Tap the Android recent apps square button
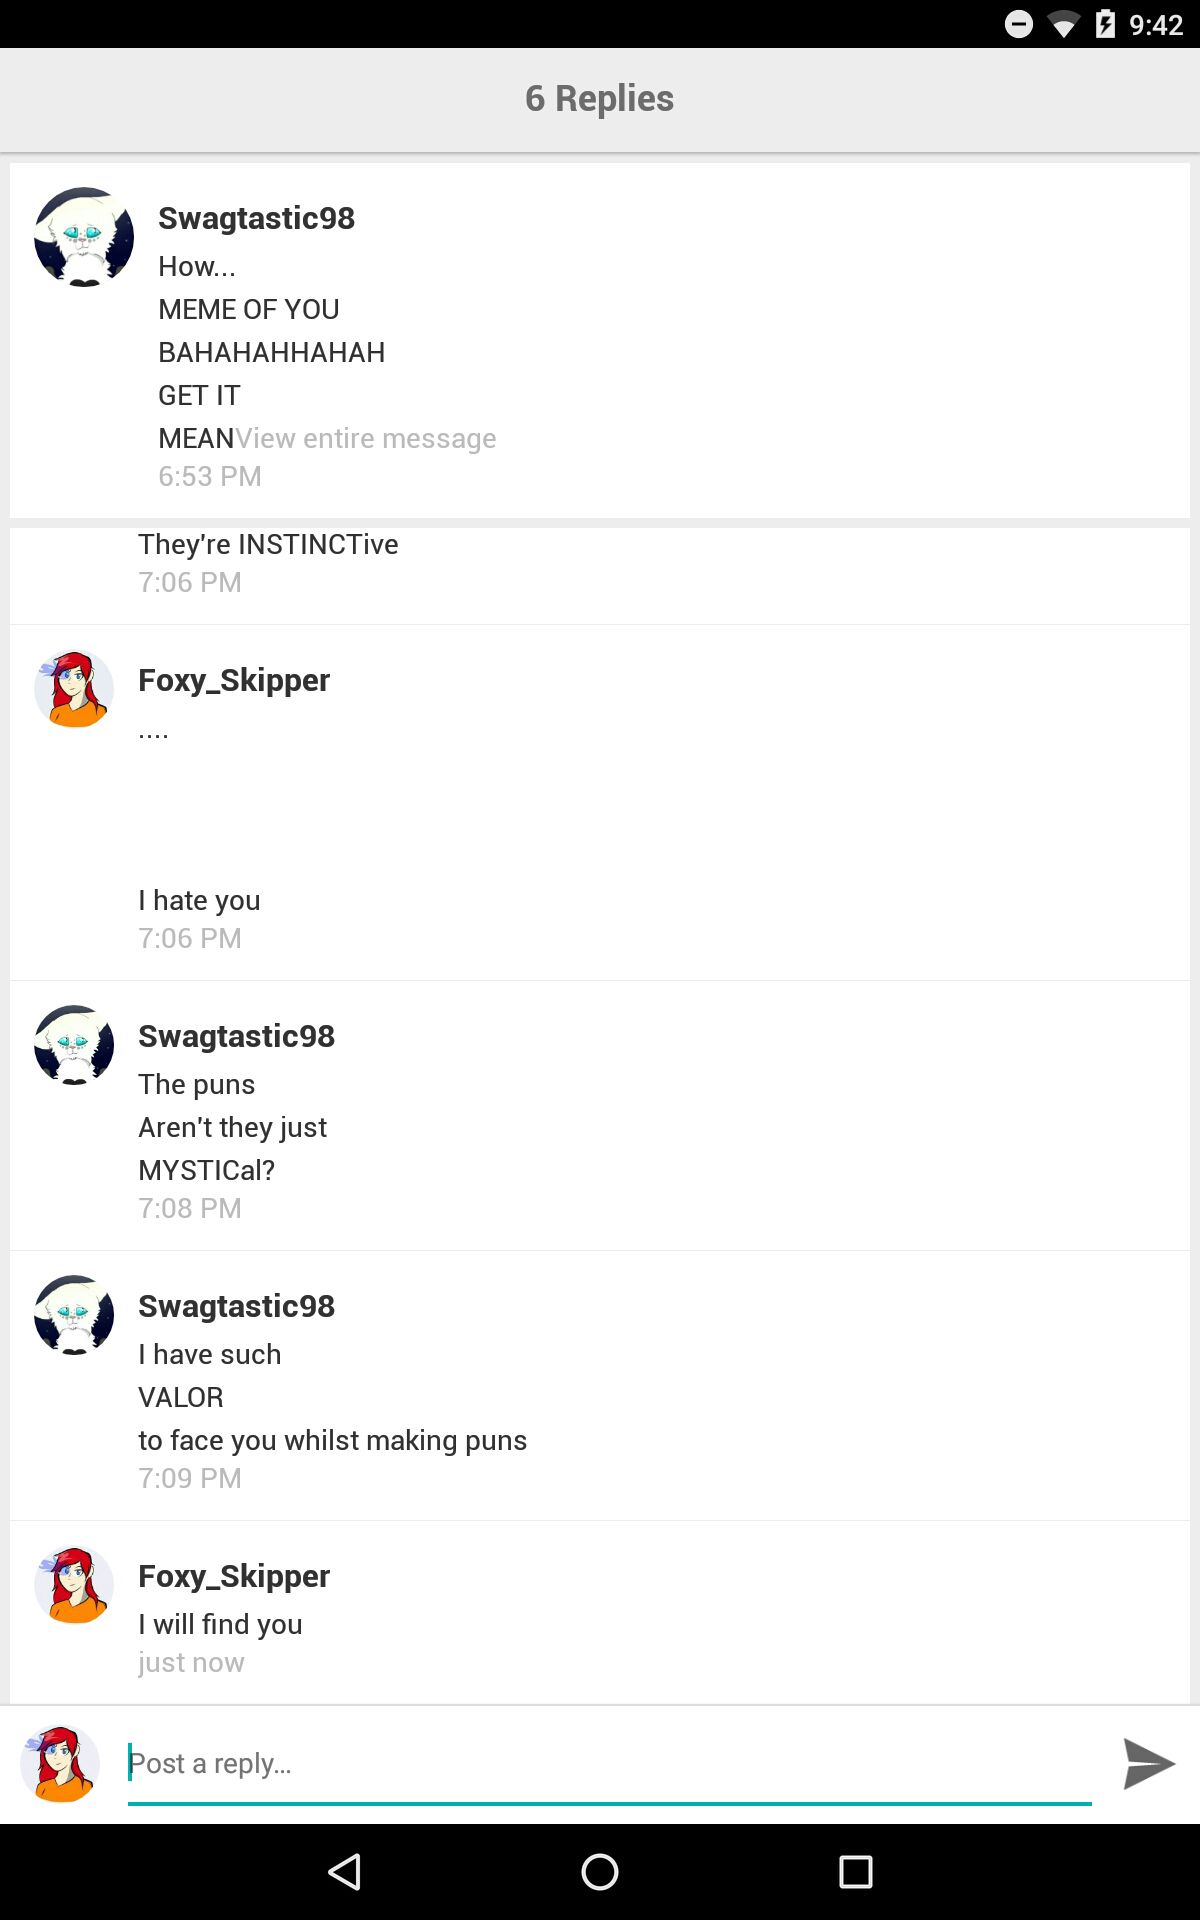The image size is (1200, 1920). coord(856,1872)
